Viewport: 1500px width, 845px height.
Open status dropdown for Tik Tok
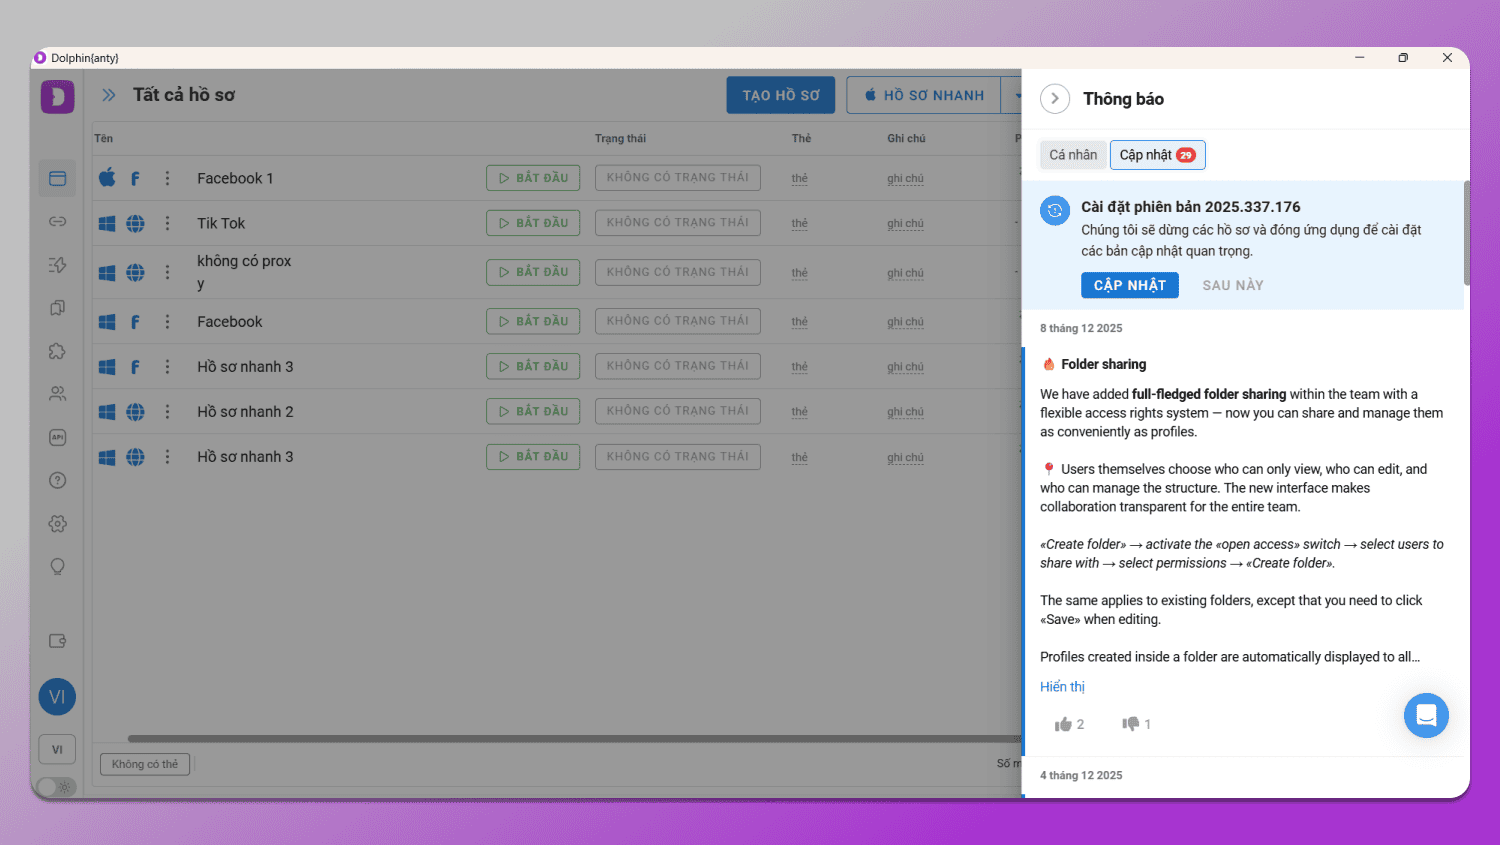click(678, 223)
